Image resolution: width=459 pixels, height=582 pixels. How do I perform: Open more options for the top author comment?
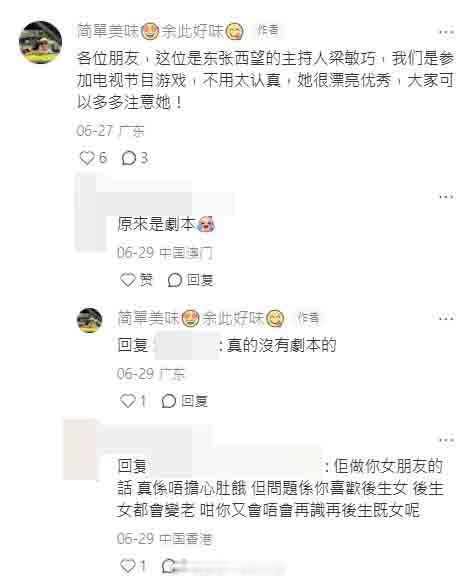(x=446, y=32)
